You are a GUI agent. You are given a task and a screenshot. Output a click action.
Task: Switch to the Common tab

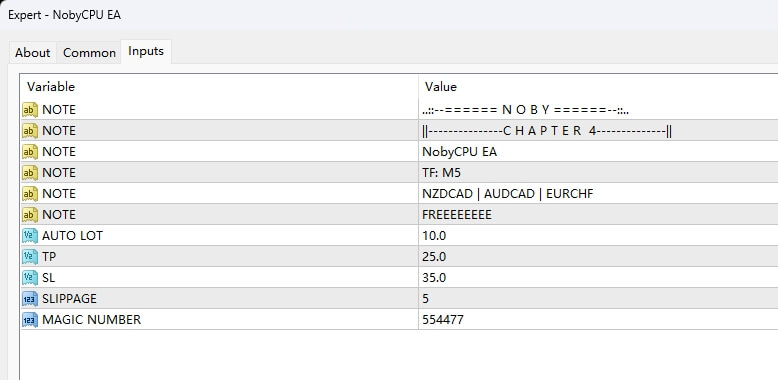[x=89, y=53]
